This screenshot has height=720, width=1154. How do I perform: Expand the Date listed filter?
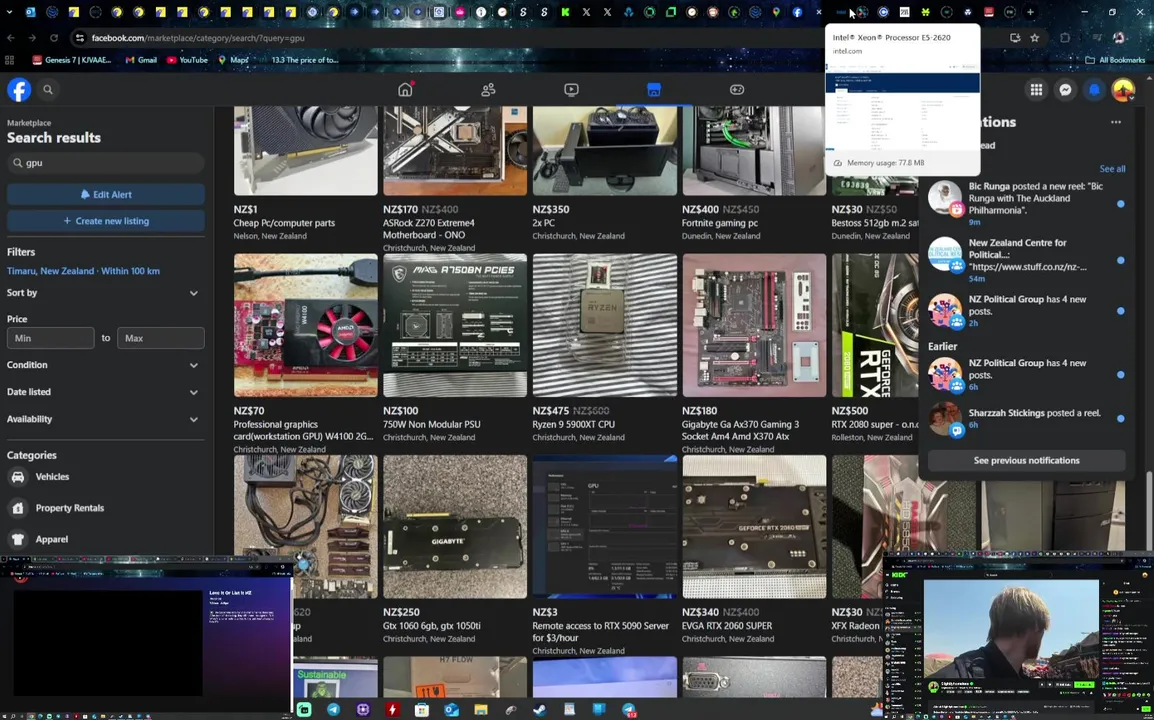pyautogui.click(x=103, y=392)
